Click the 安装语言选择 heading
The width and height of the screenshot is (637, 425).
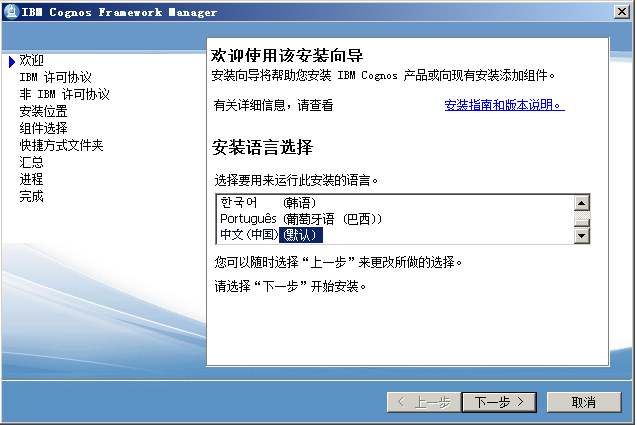(262, 147)
